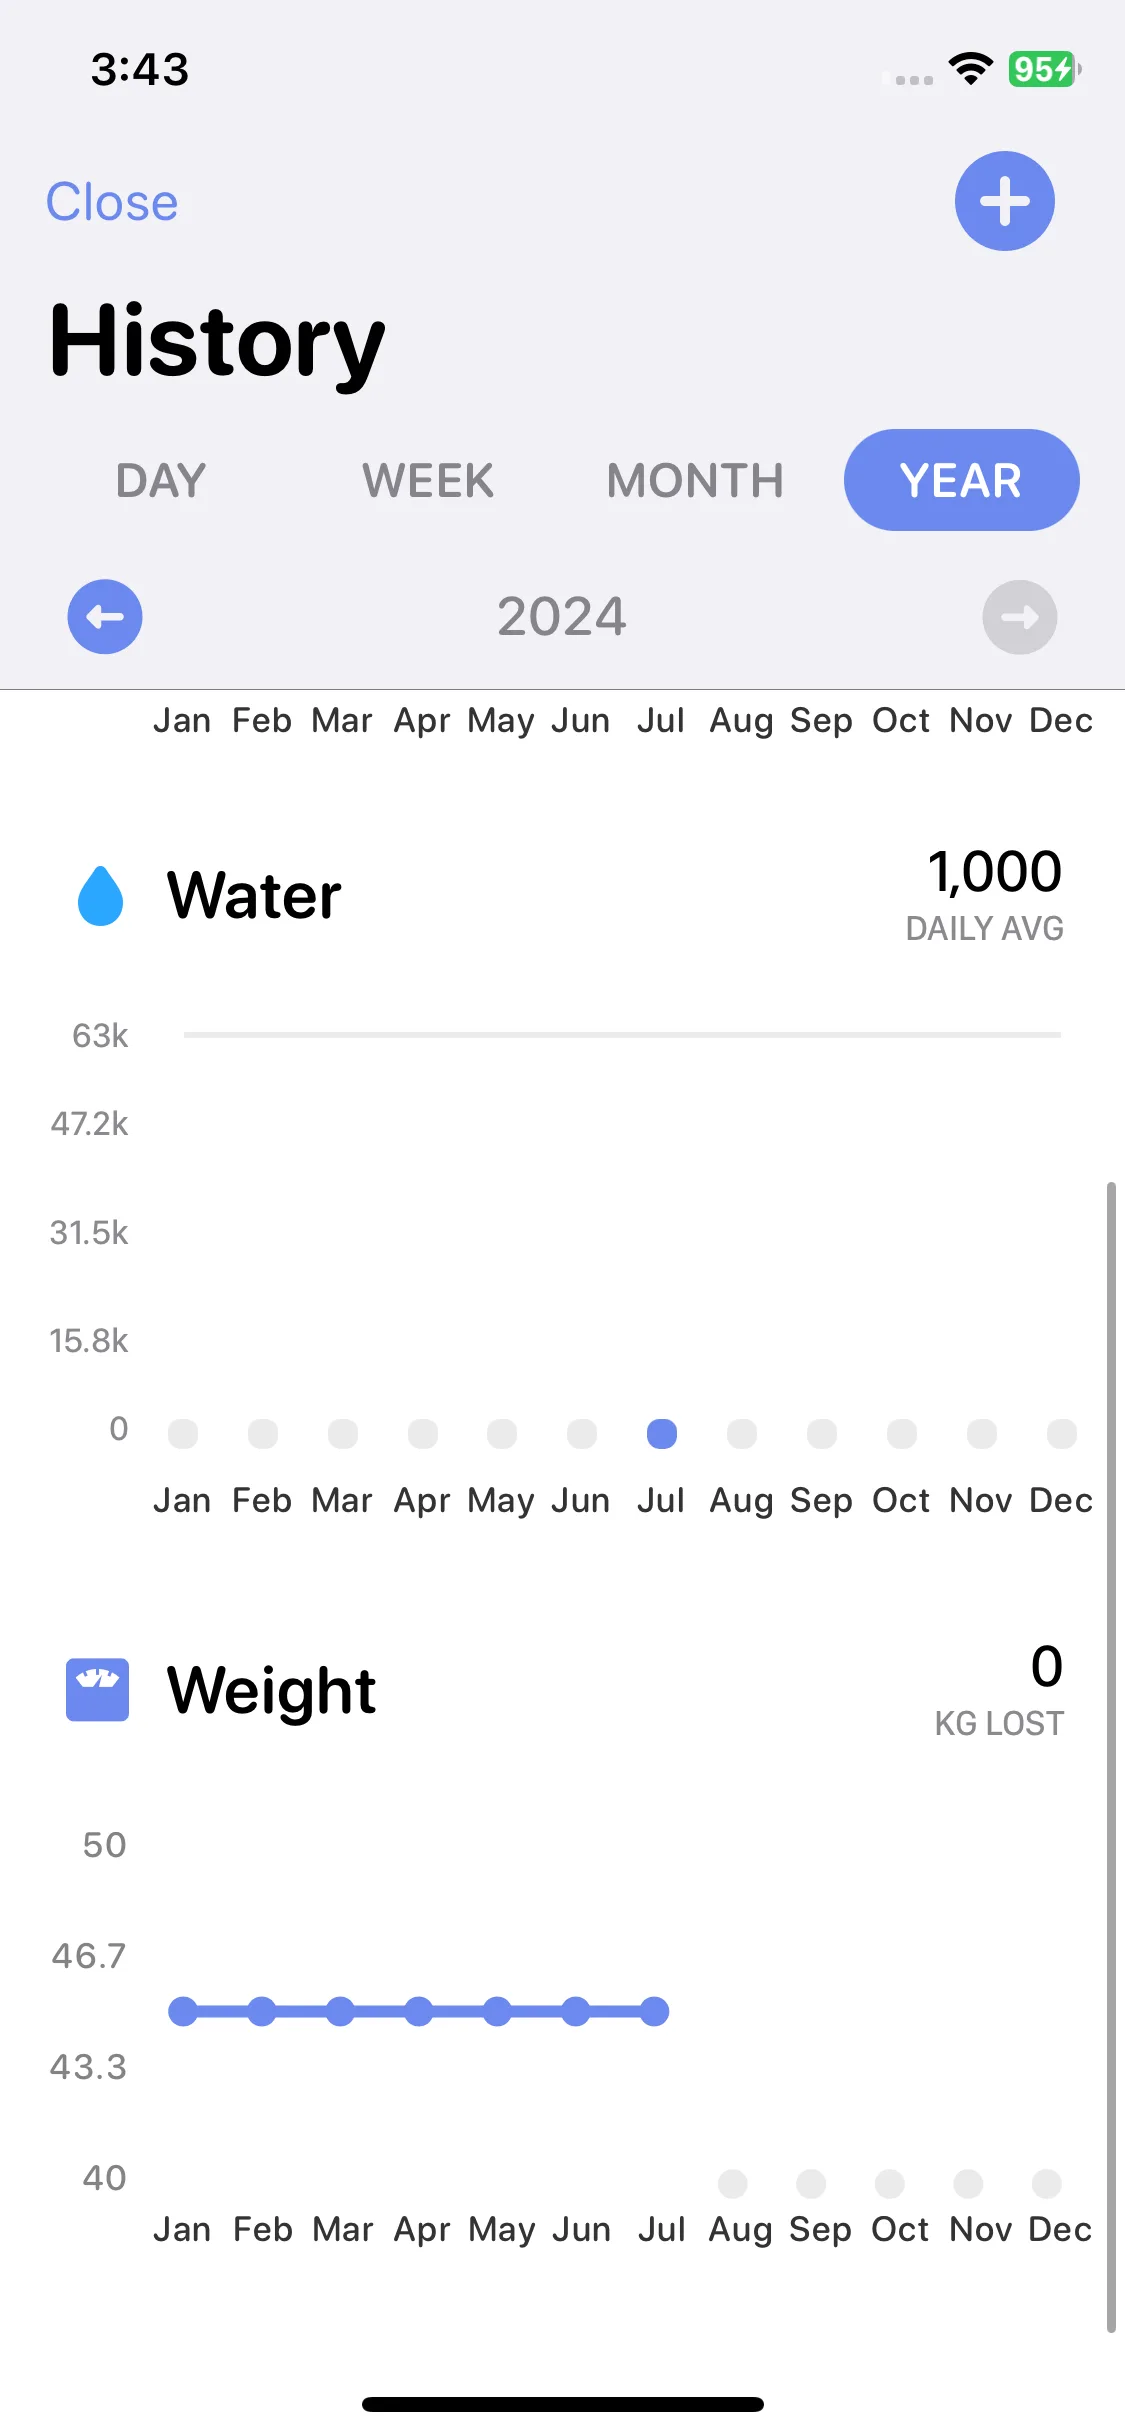1125x2436 pixels.
Task: Tap the greyed-out next year arrow
Action: coord(1019,617)
